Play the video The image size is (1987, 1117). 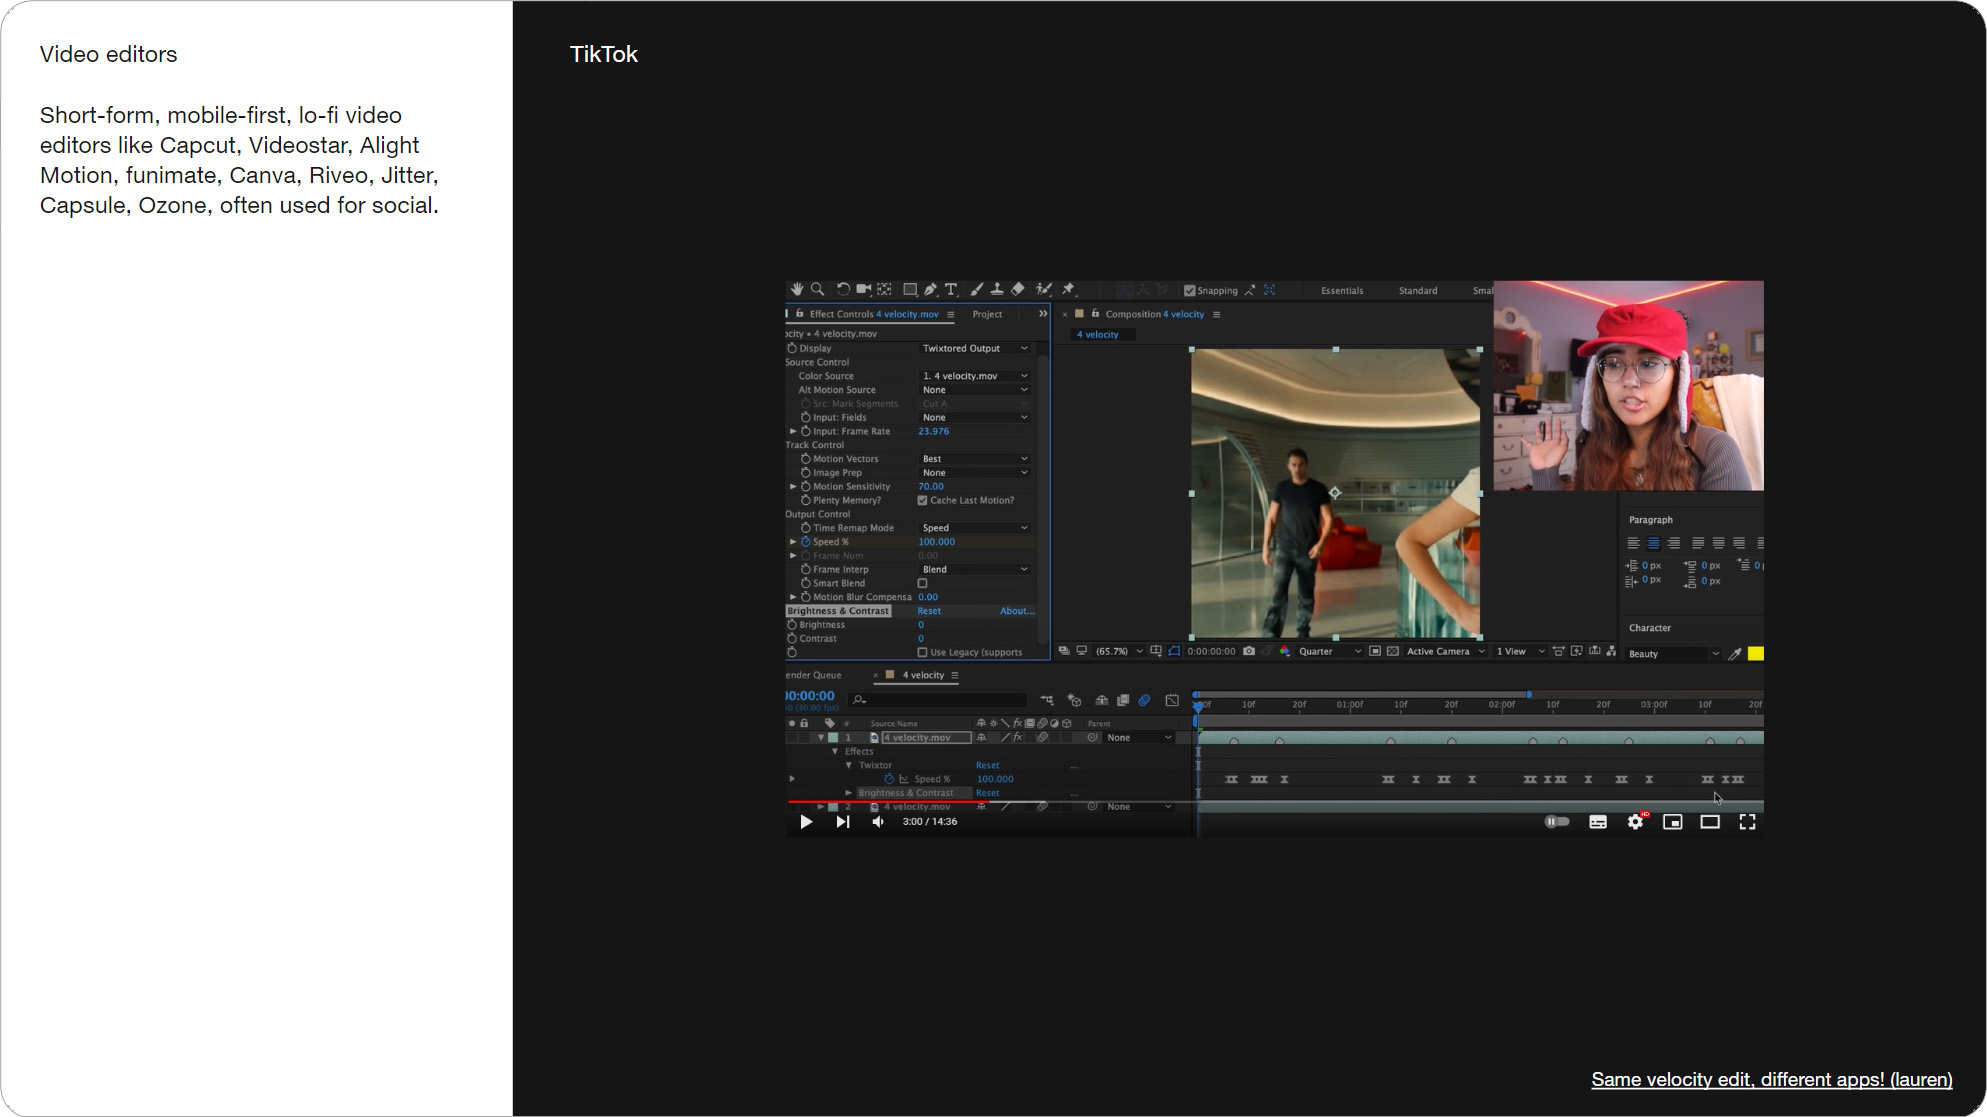click(x=806, y=822)
